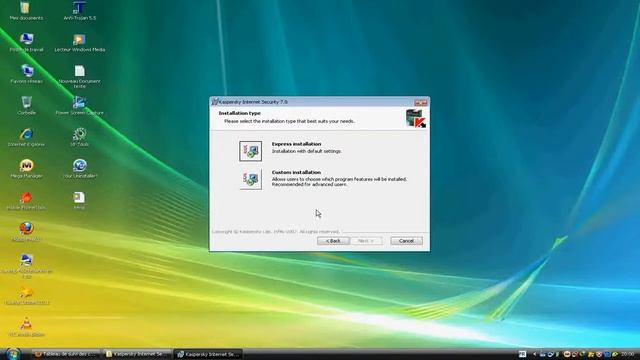Screen dimensions: 640x360
Task: Launch Power Screen Capture shortcut
Action: pyautogui.click(x=80, y=105)
